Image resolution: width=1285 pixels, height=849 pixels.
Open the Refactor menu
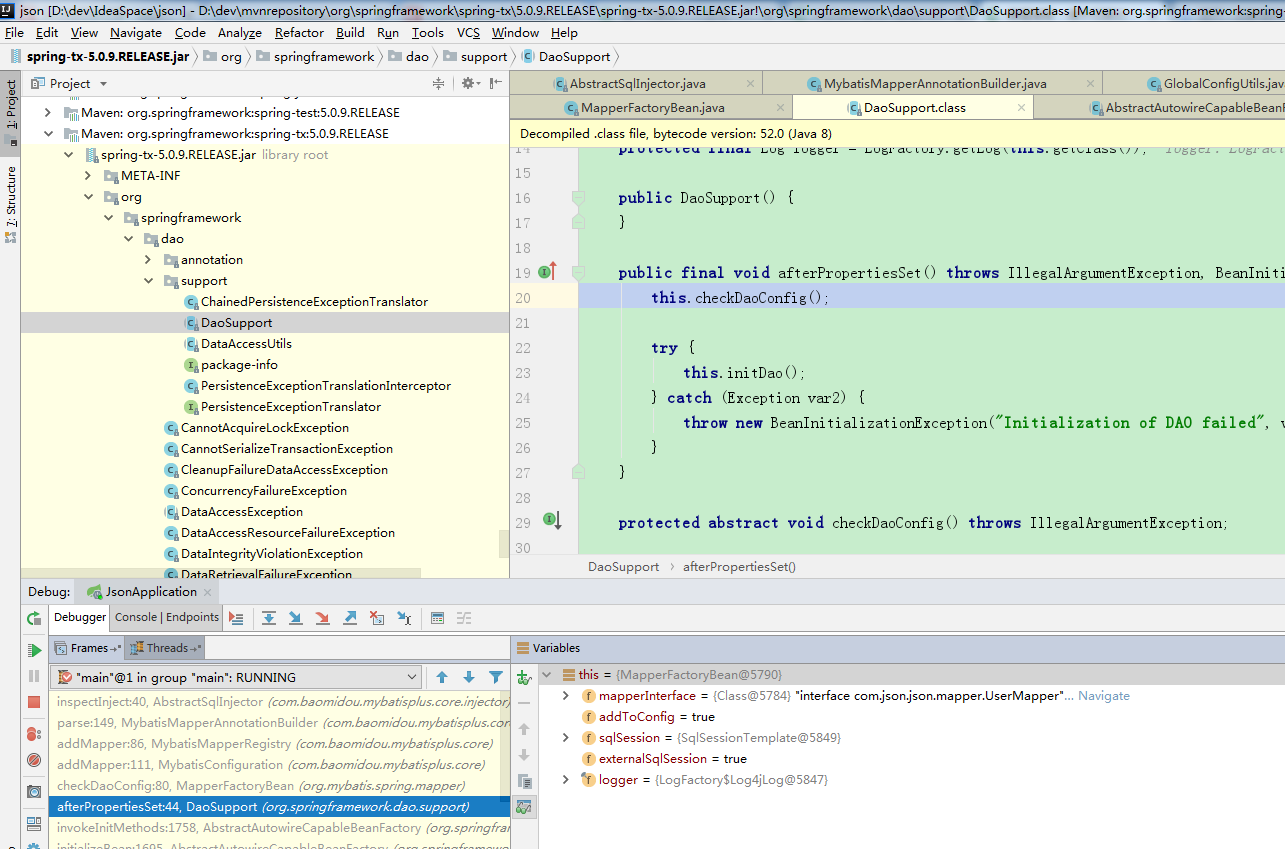click(x=299, y=33)
